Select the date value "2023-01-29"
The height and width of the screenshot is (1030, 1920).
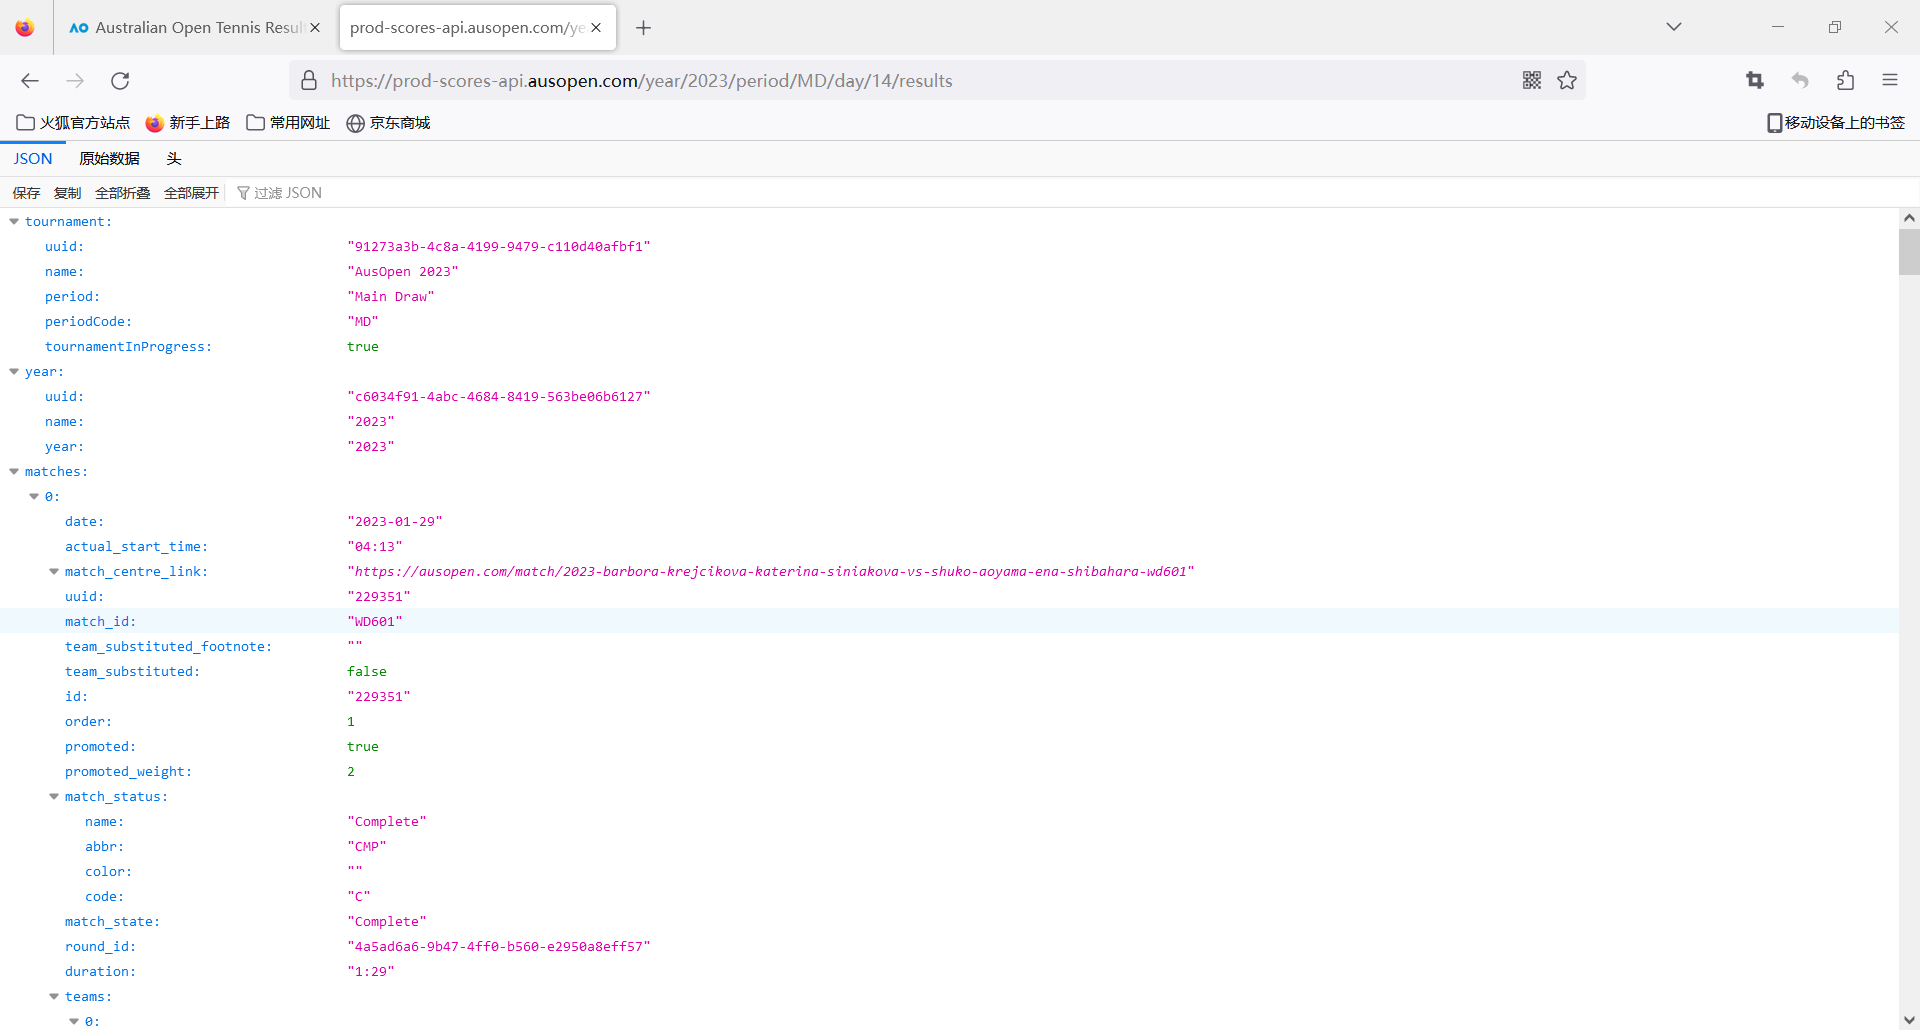coord(395,522)
